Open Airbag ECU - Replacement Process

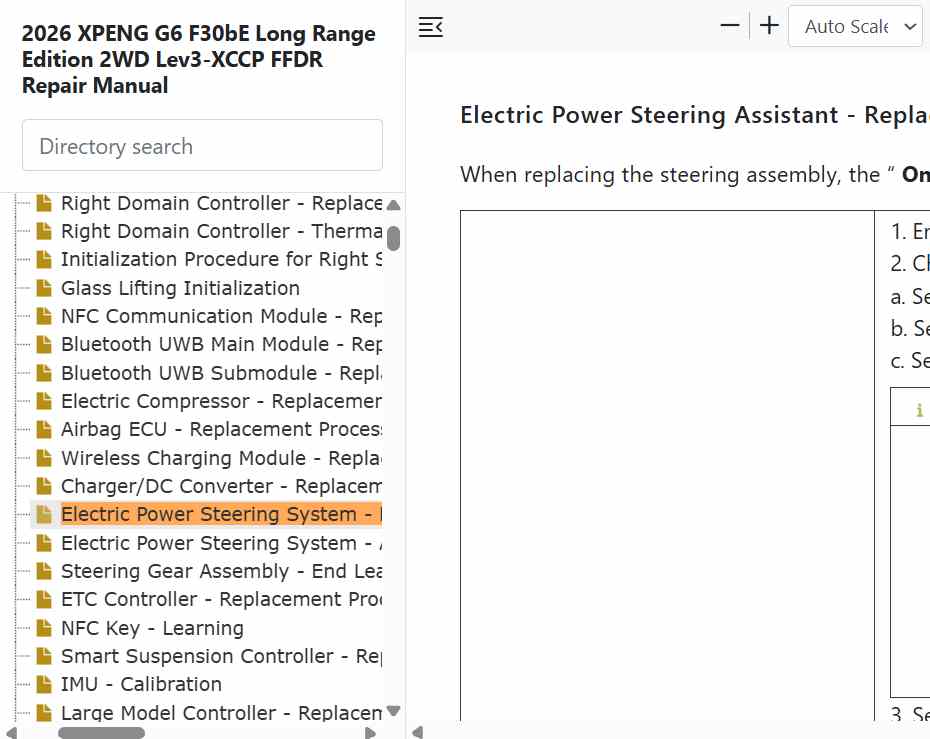221,429
